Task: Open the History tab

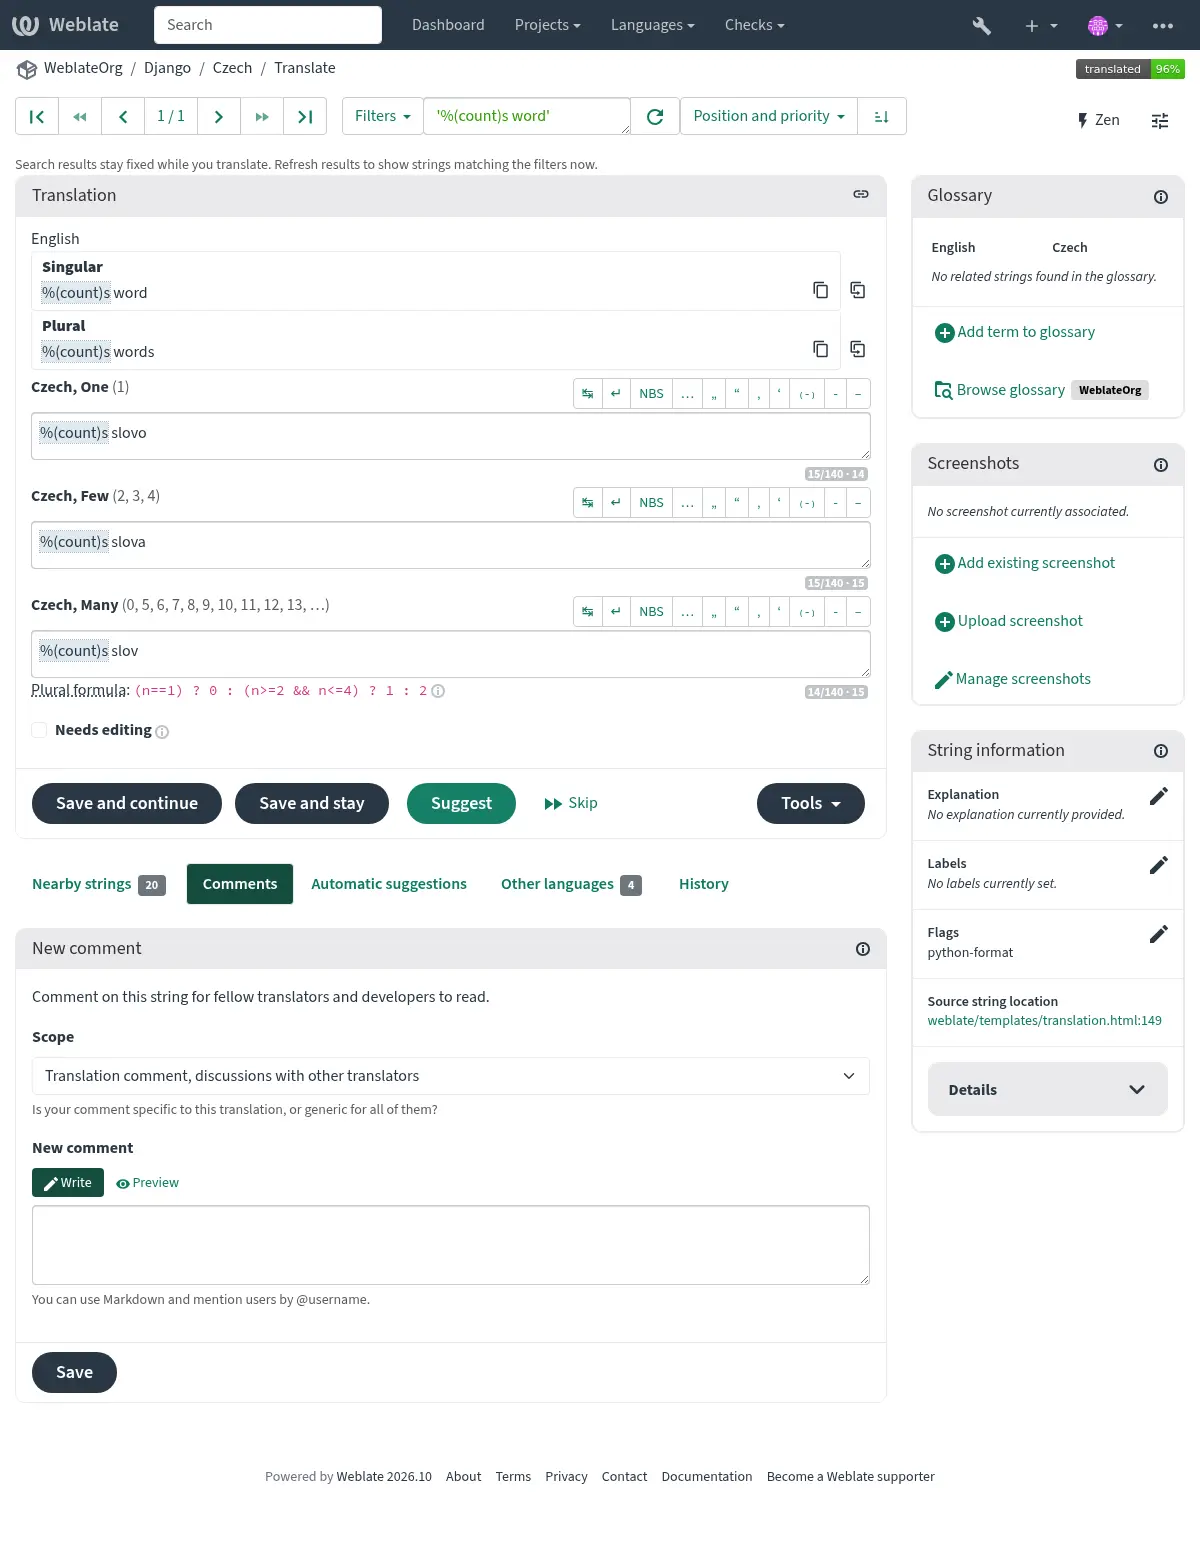Action: [x=704, y=884]
